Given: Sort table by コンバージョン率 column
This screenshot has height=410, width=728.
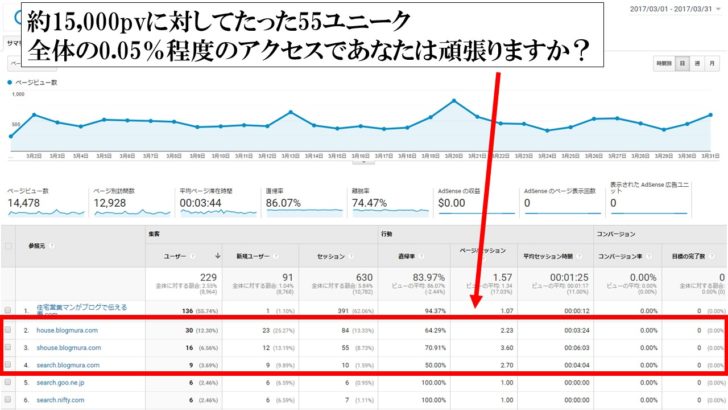Looking at the screenshot, I should (x=620, y=256).
